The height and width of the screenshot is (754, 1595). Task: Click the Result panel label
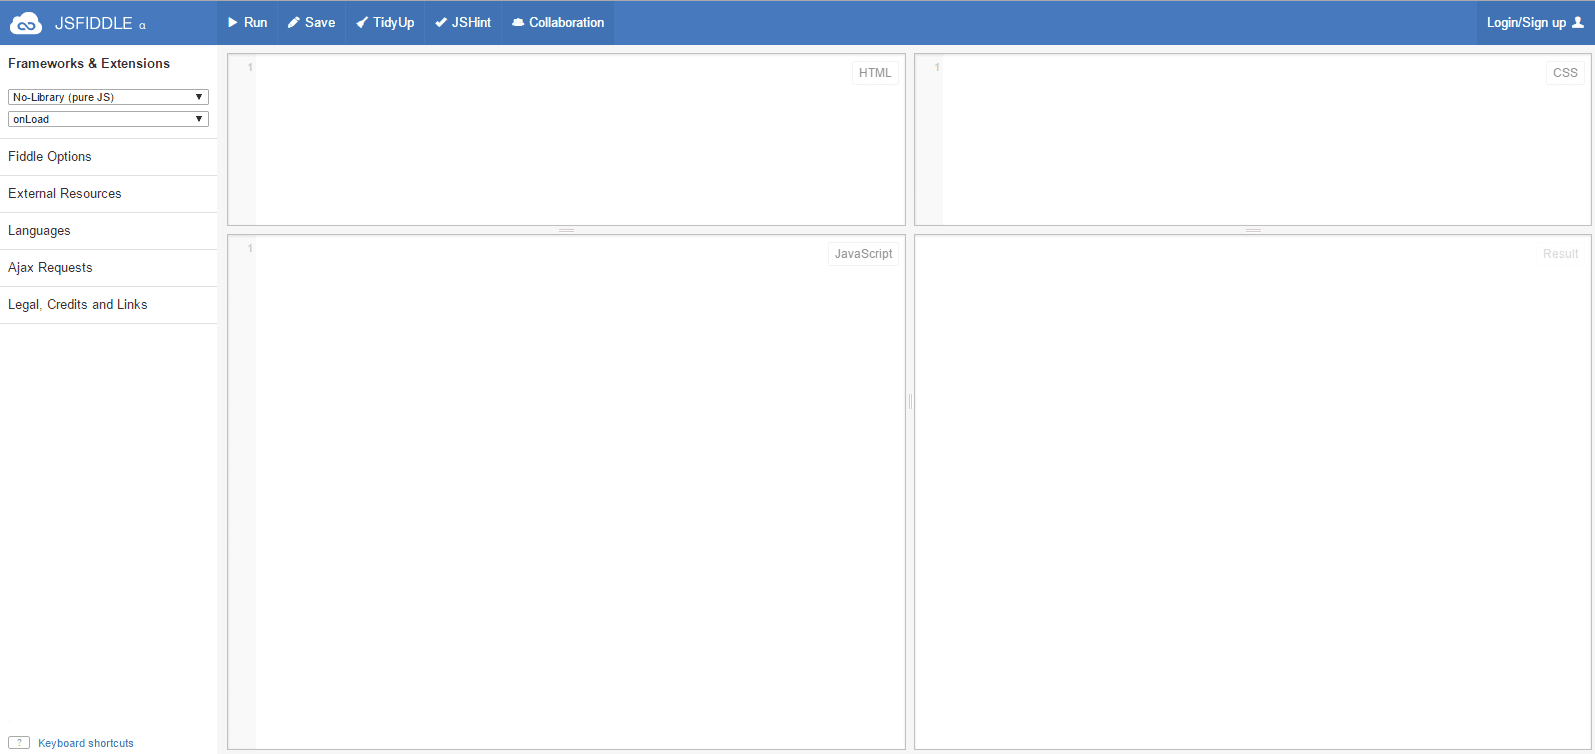tap(1560, 254)
